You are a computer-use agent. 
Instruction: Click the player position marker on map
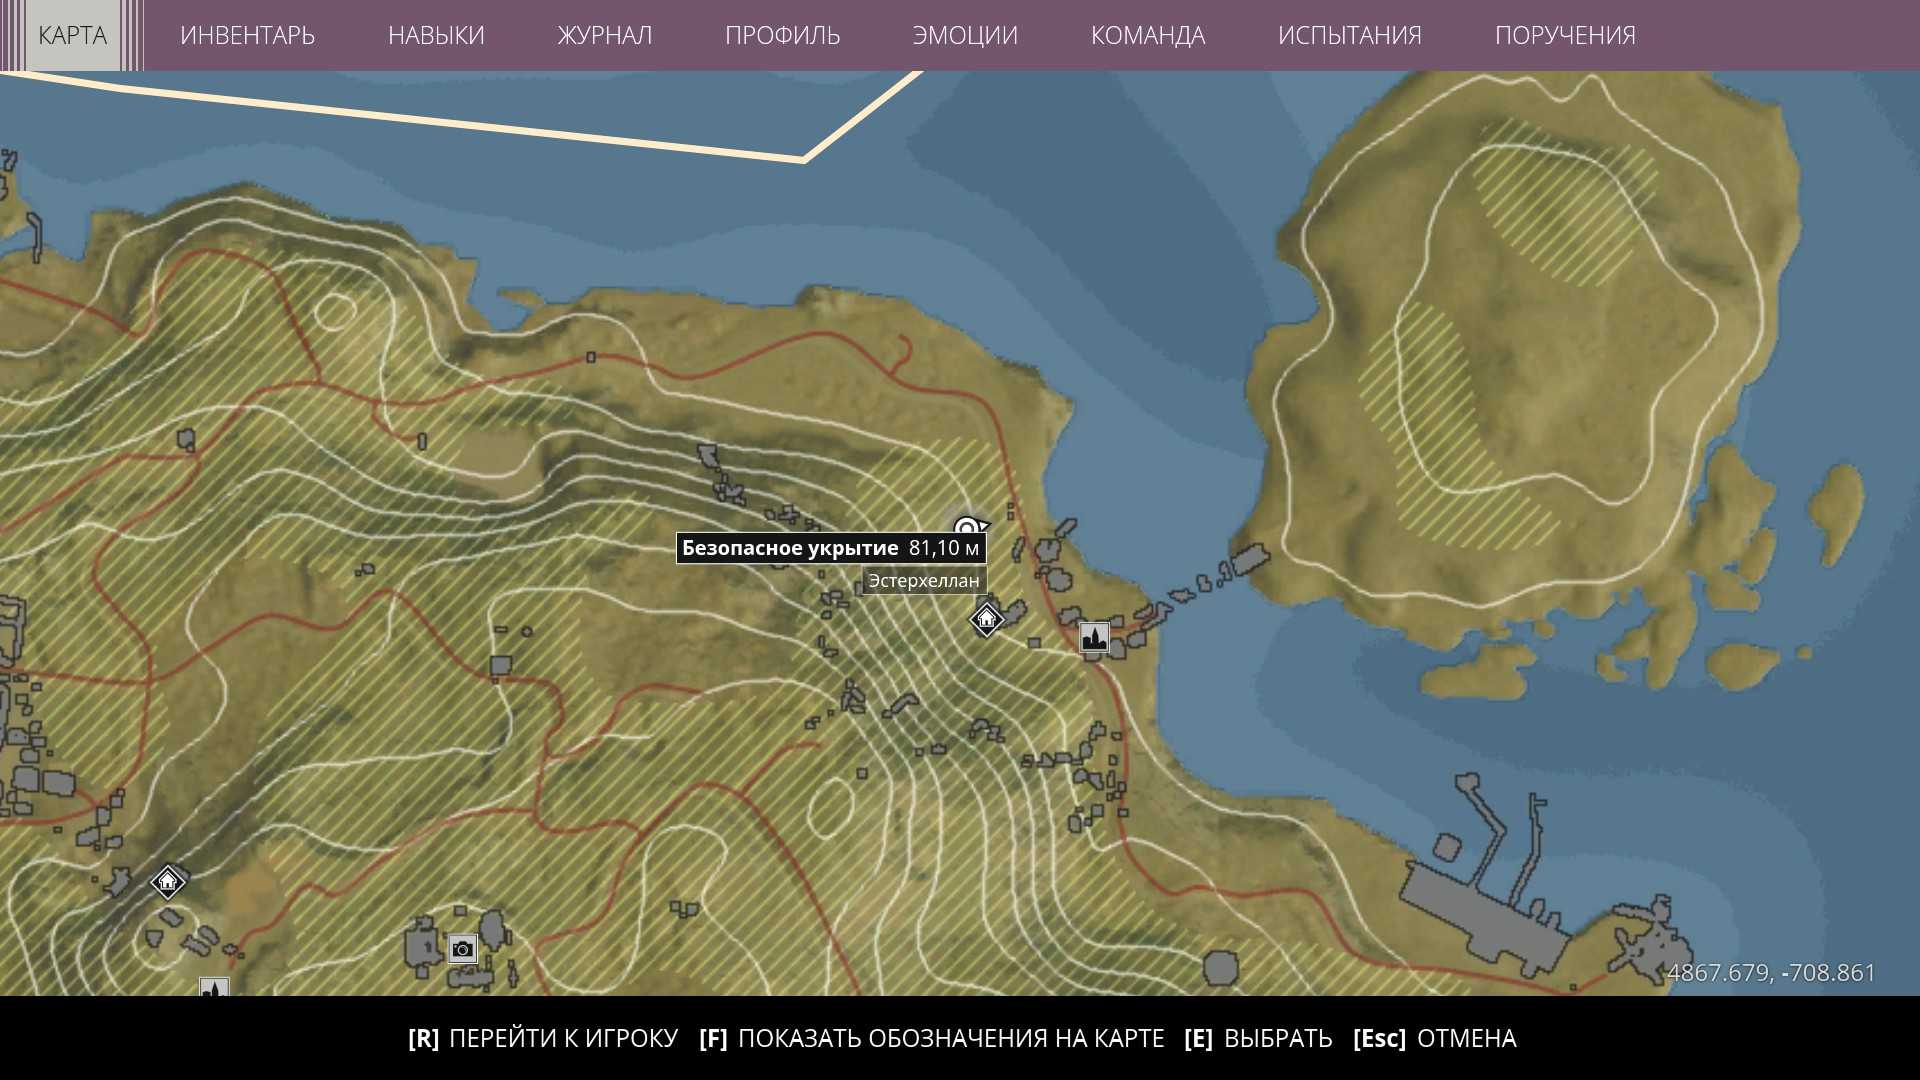point(967,528)
